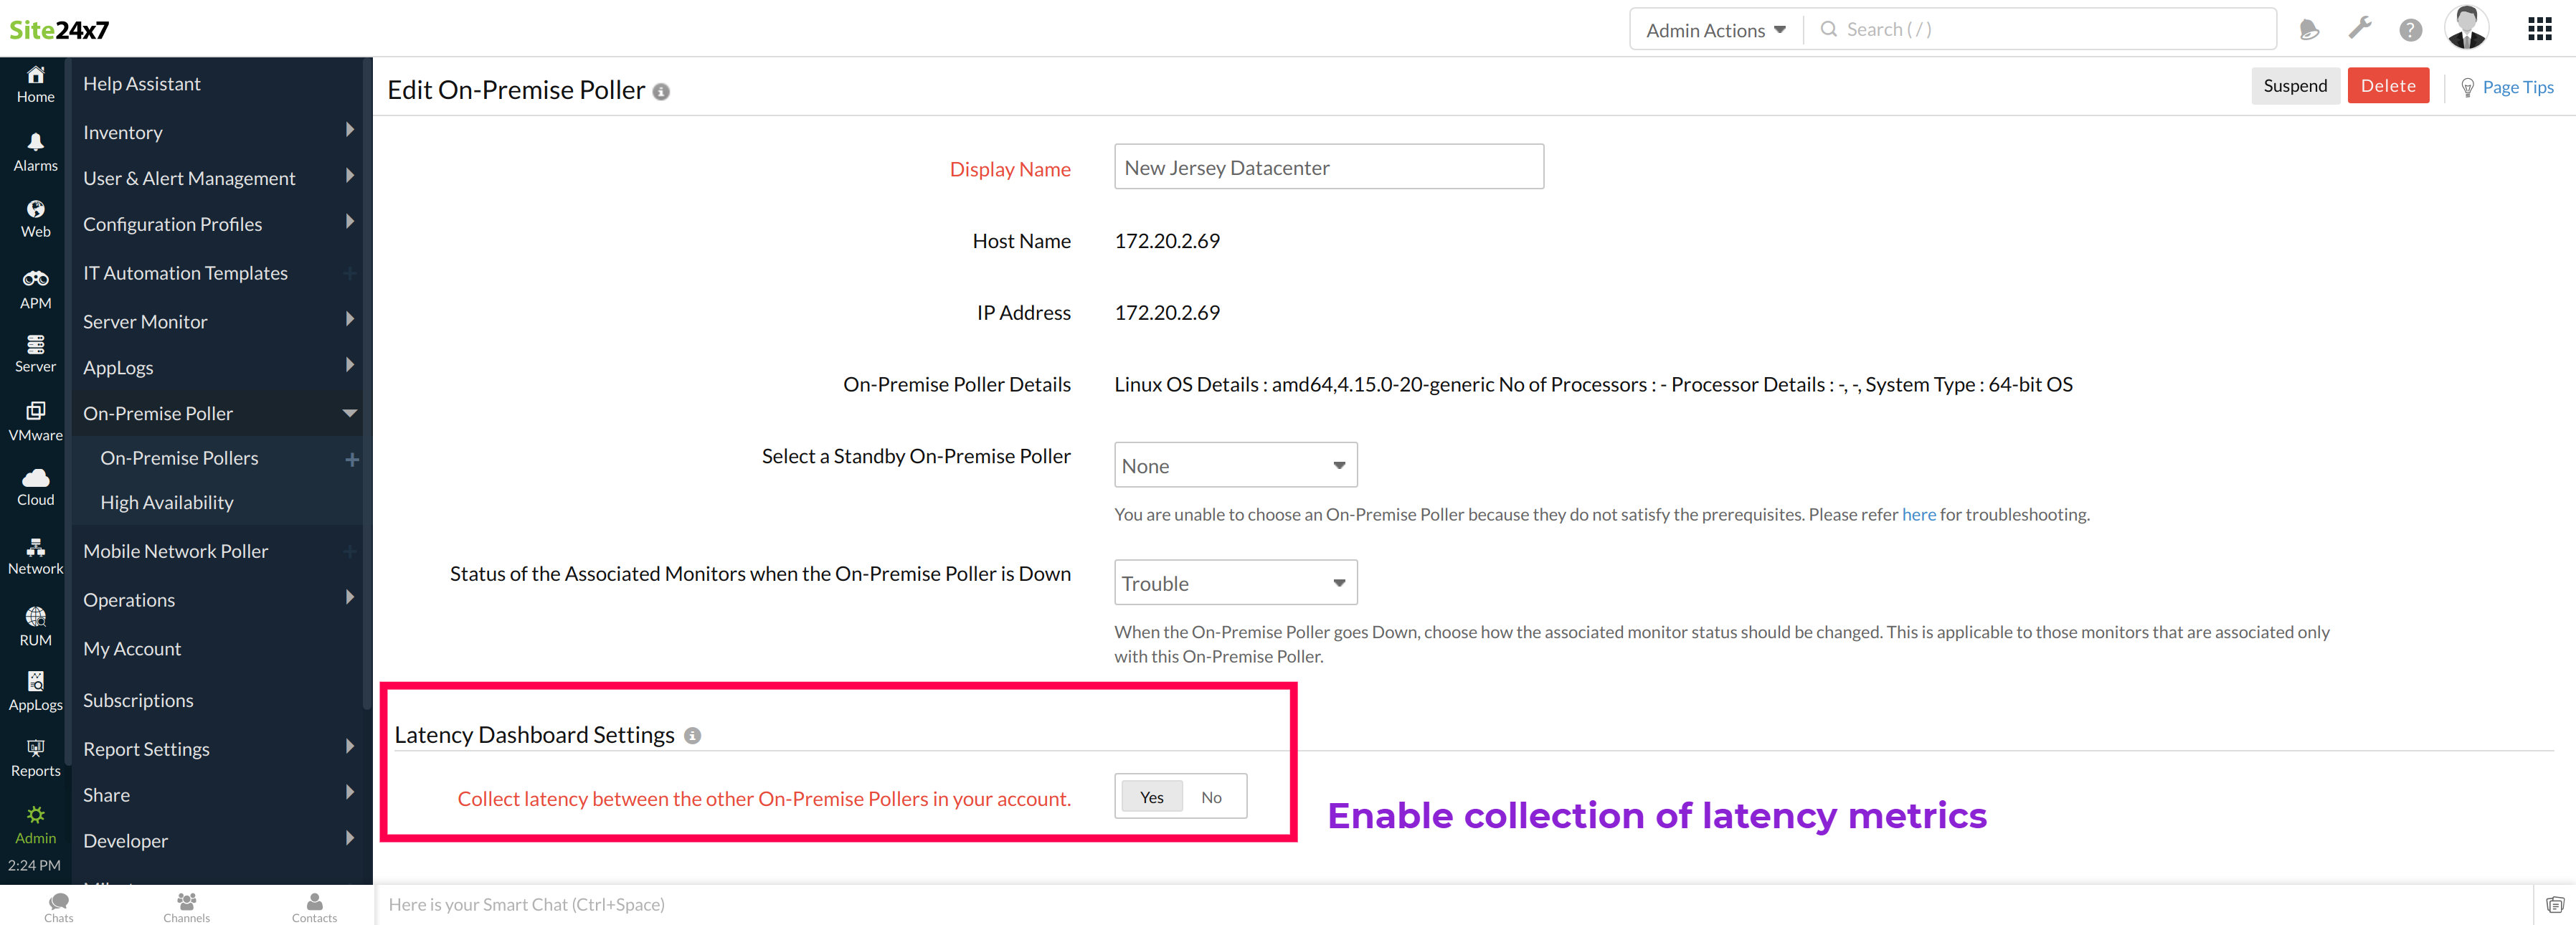2576x925 pixels.
Task: Enable latency collection by selecting Yes
Action: point(1150,796)
